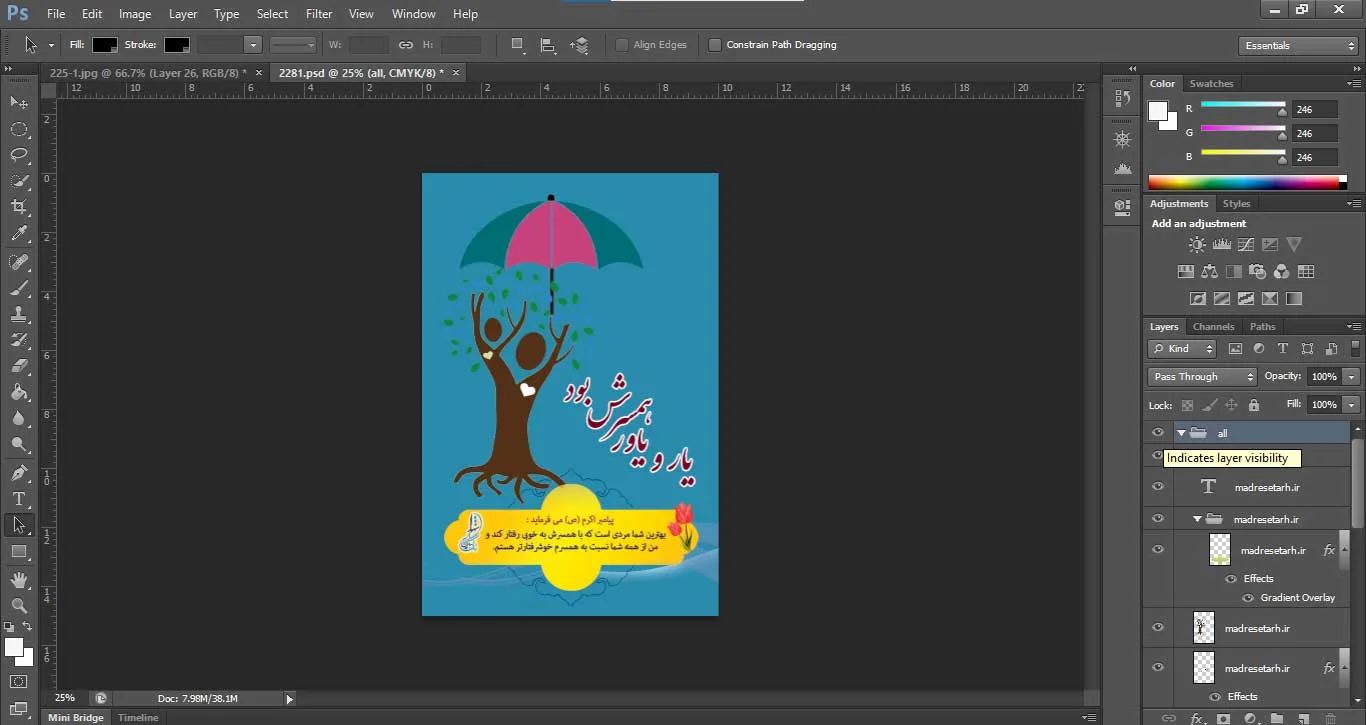Viewport: 1366px width, 725px height.
Task: Open the Timeline panel tab
Action: point(138,718)
